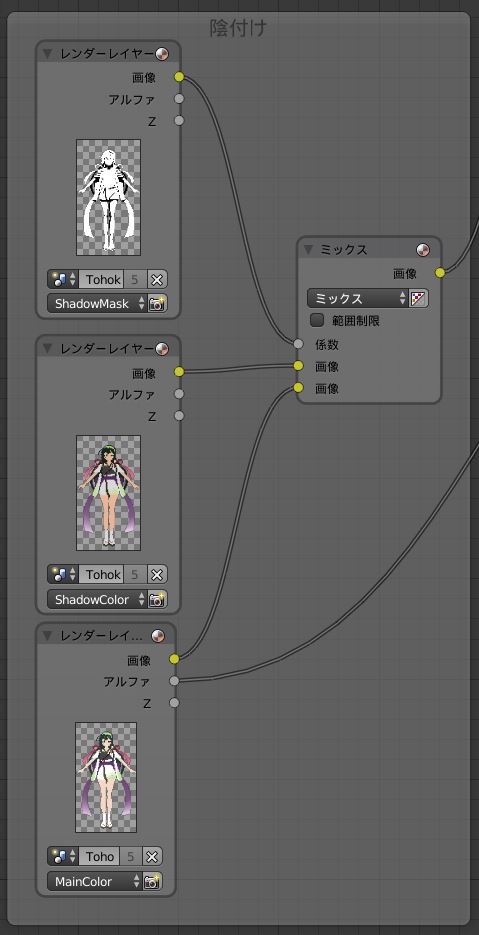Screen dimensions: 479x935
Task: Click the アルファ output socket of ShadowMask node
Action: [180, 99]
